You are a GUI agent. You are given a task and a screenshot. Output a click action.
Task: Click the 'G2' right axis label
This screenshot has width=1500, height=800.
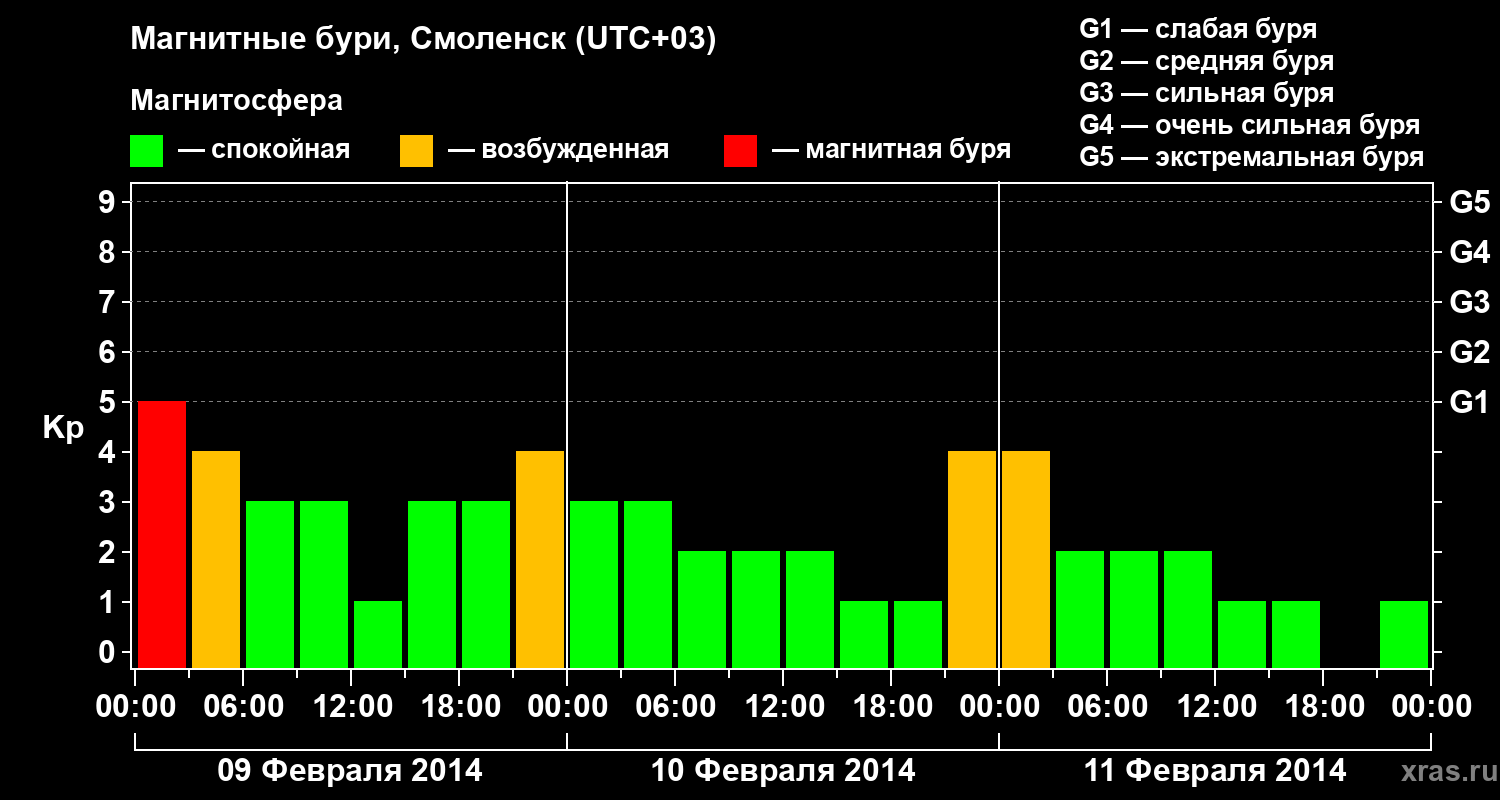1469,352
